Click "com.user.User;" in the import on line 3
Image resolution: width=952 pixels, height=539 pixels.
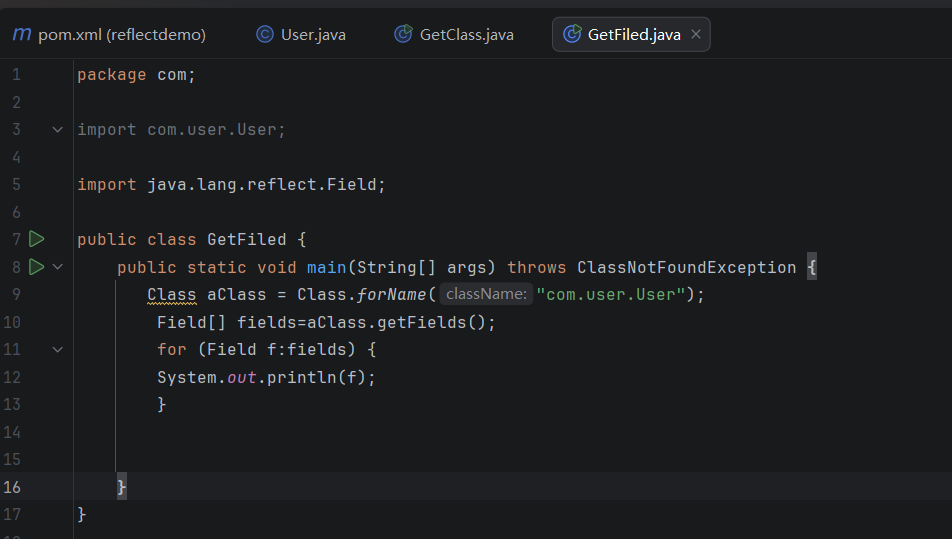pos(216,130)
